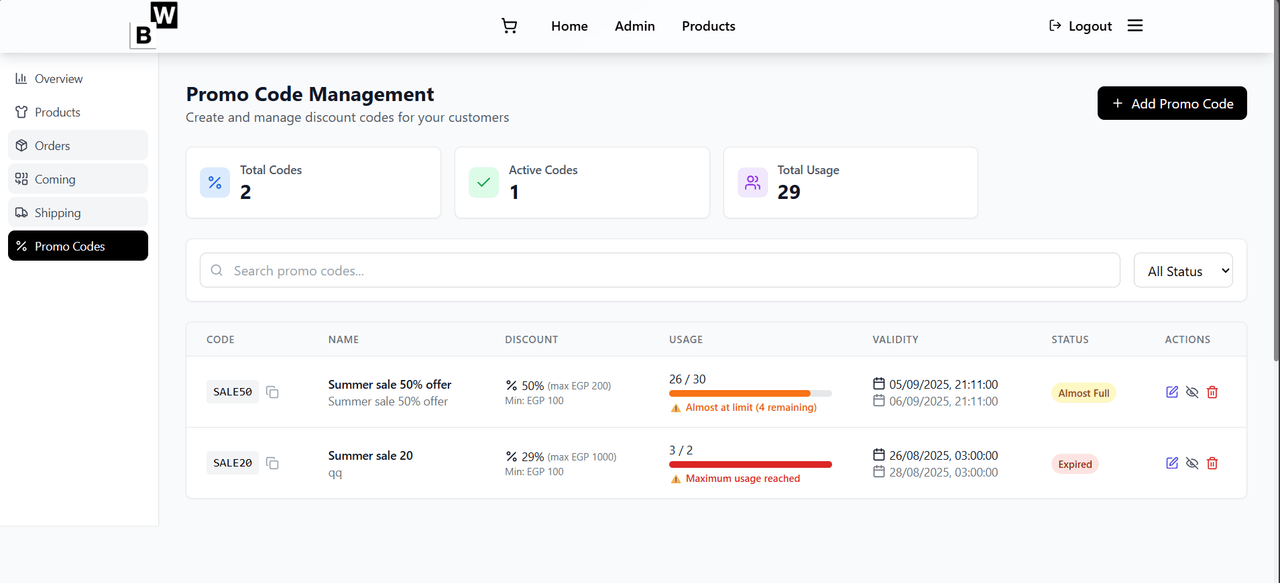Open the All Status filter dropdown
Screen dimensions: 1280x583
pos(1183,271)
